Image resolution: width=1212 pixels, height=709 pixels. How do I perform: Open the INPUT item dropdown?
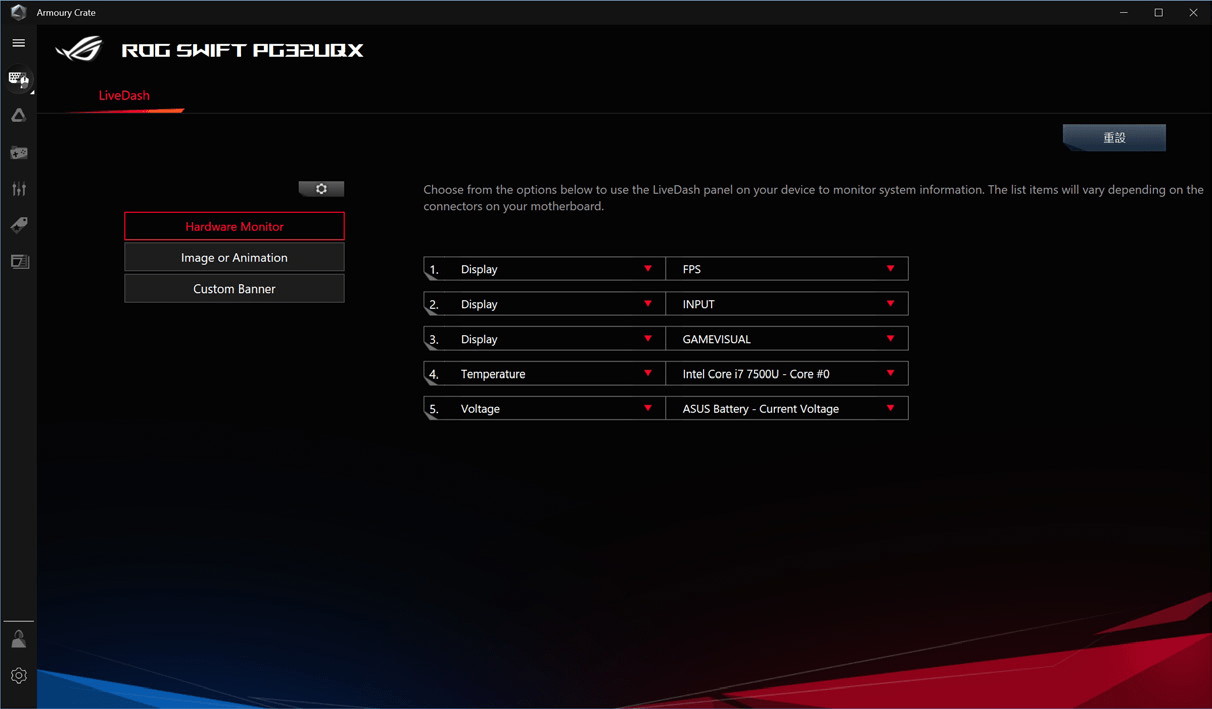[787, 304]
